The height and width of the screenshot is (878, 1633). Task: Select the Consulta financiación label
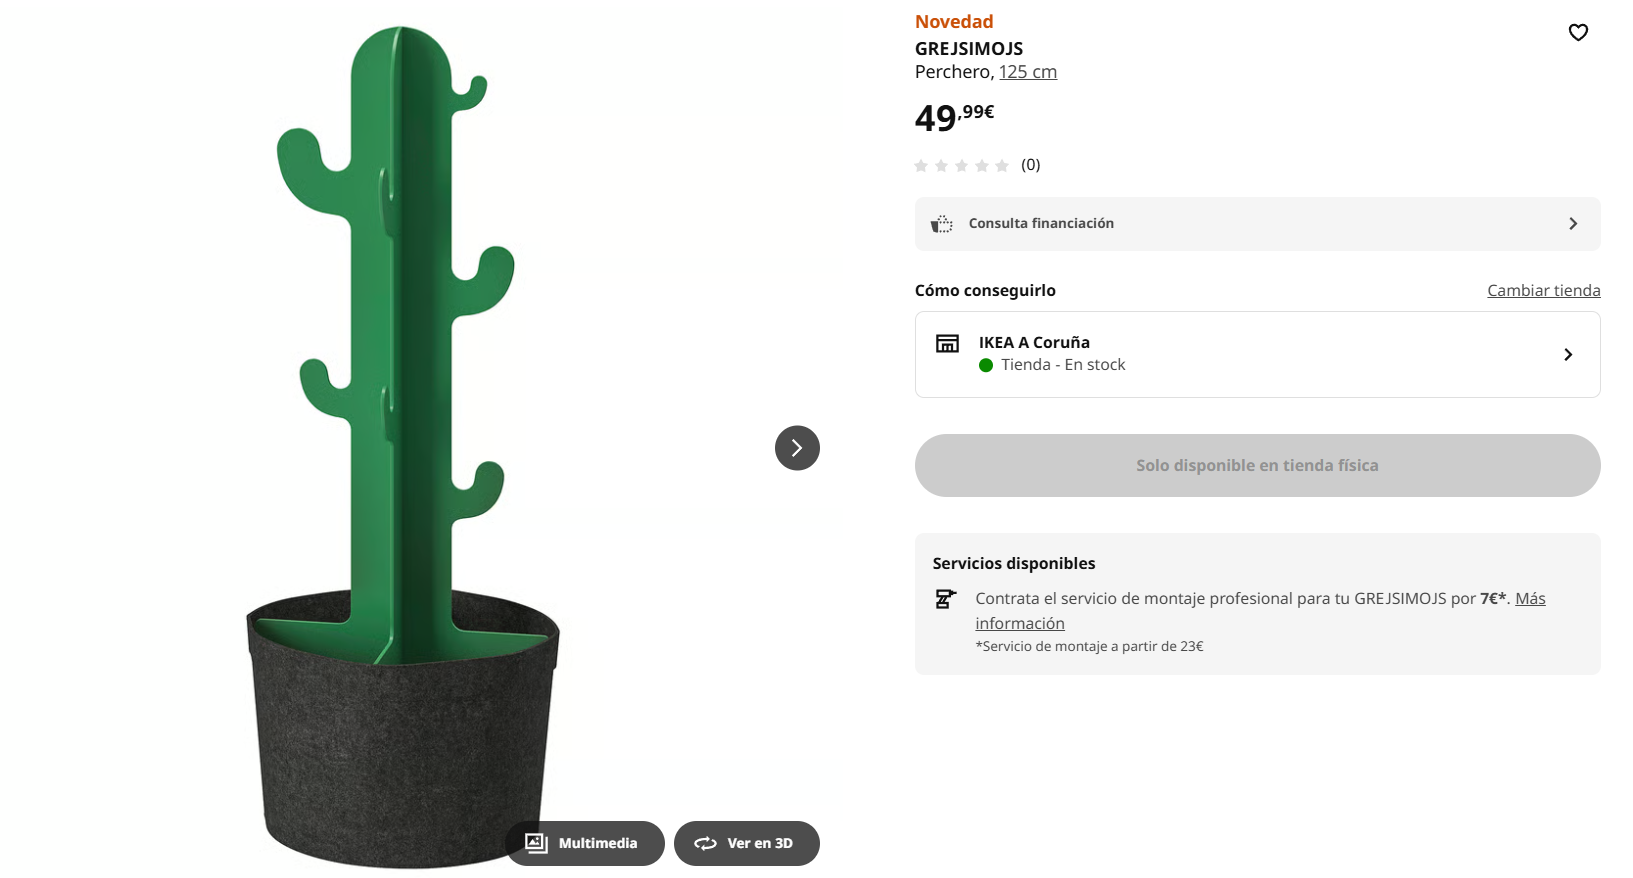(1041, 224)
